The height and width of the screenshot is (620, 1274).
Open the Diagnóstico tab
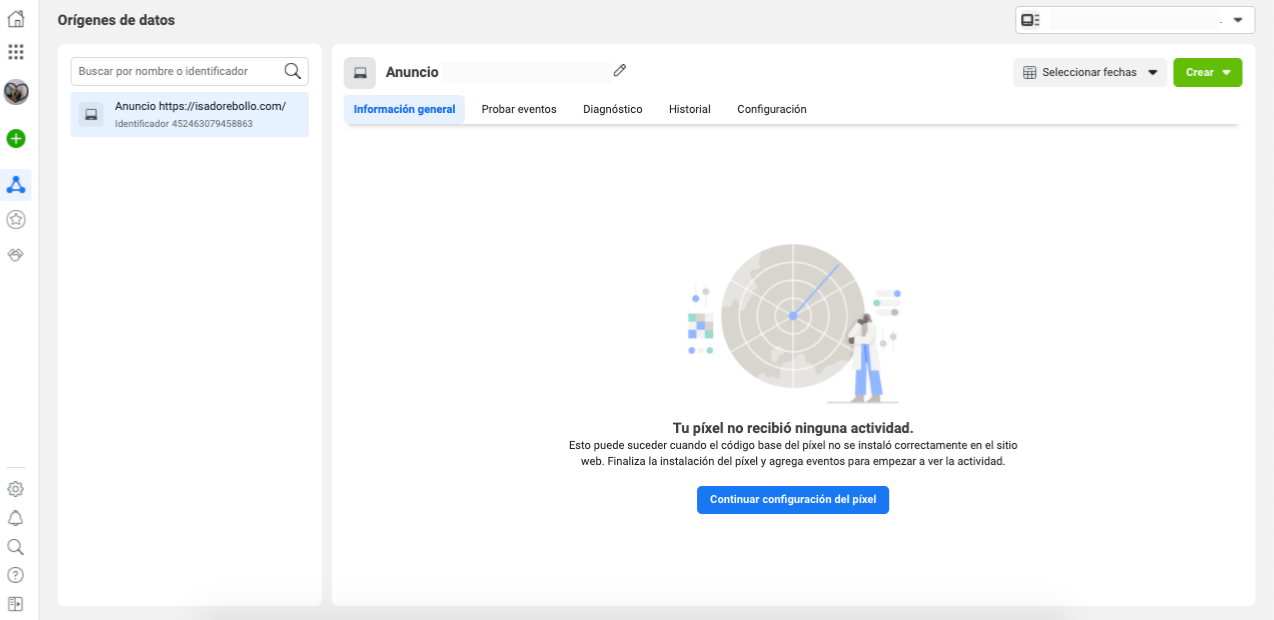point(612,109)
